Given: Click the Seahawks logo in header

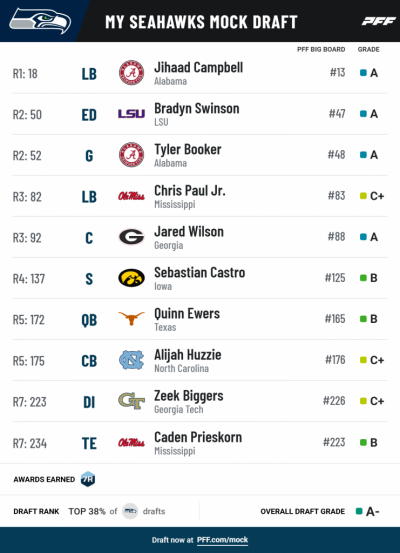Looking at the screenshot, I should [40, 22].
